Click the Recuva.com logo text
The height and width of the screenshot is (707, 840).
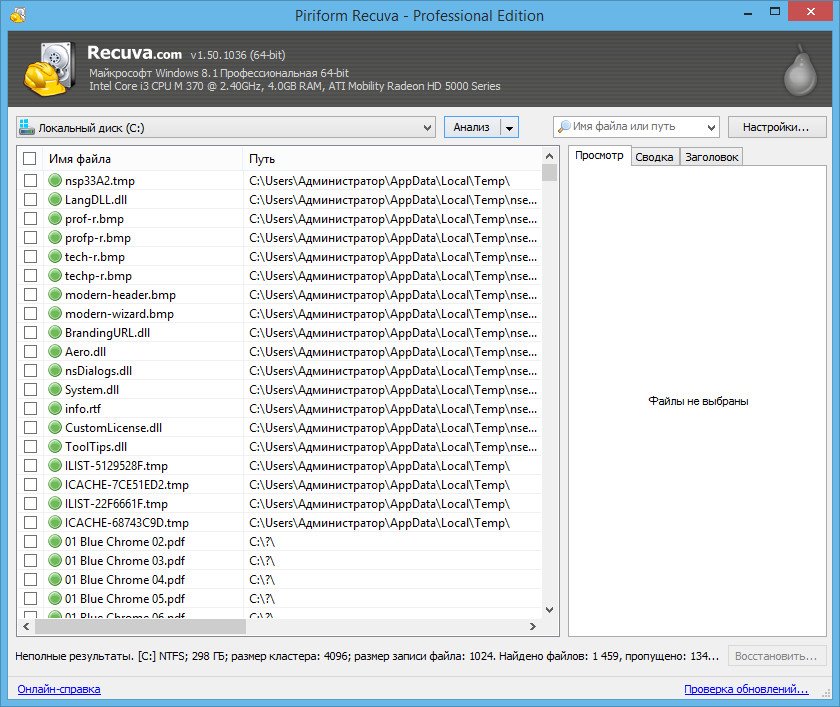134,52
